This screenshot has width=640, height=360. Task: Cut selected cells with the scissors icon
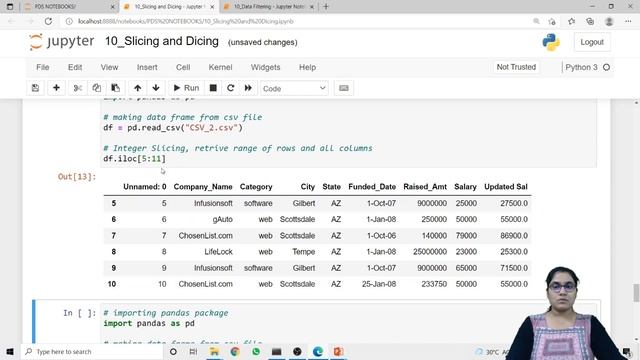pyautogui.click(x=78, y=88)
